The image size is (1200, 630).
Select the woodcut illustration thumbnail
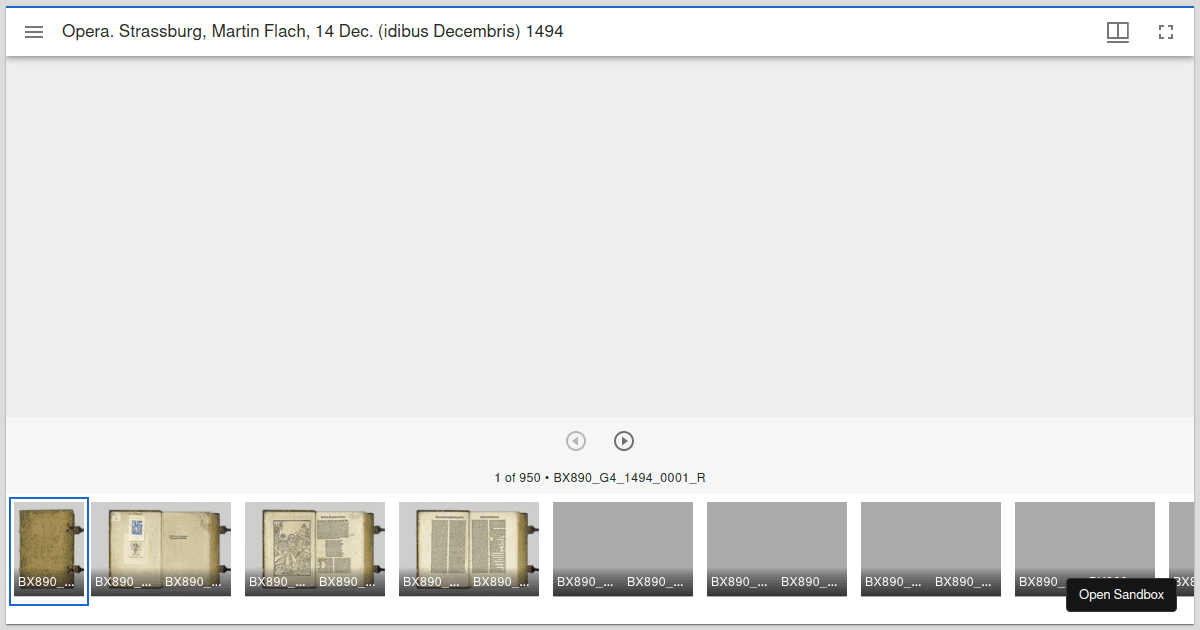click(x=314, y=549)
